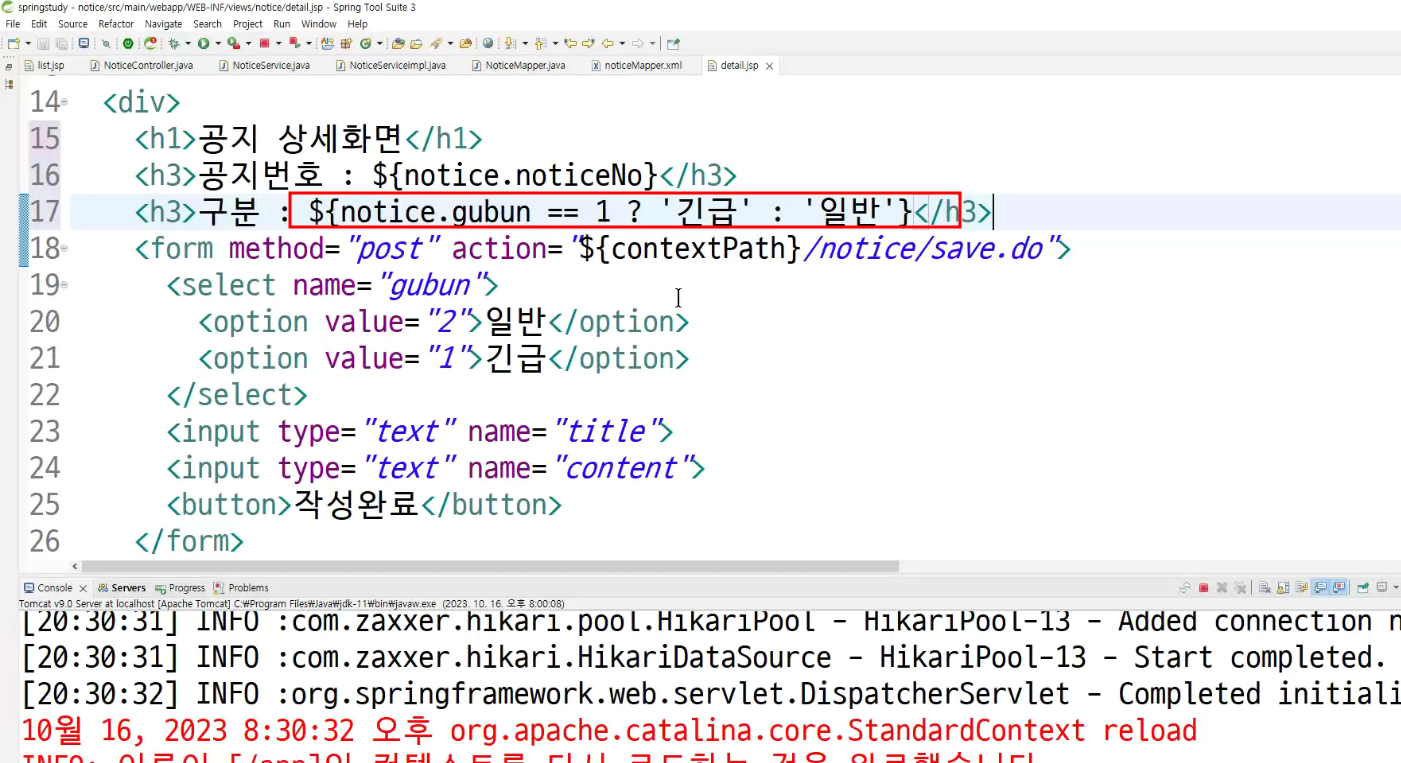Expand the dropdown beside the red Stop icon
Screen dimensions: 1401x763
[x=278, y=43]
